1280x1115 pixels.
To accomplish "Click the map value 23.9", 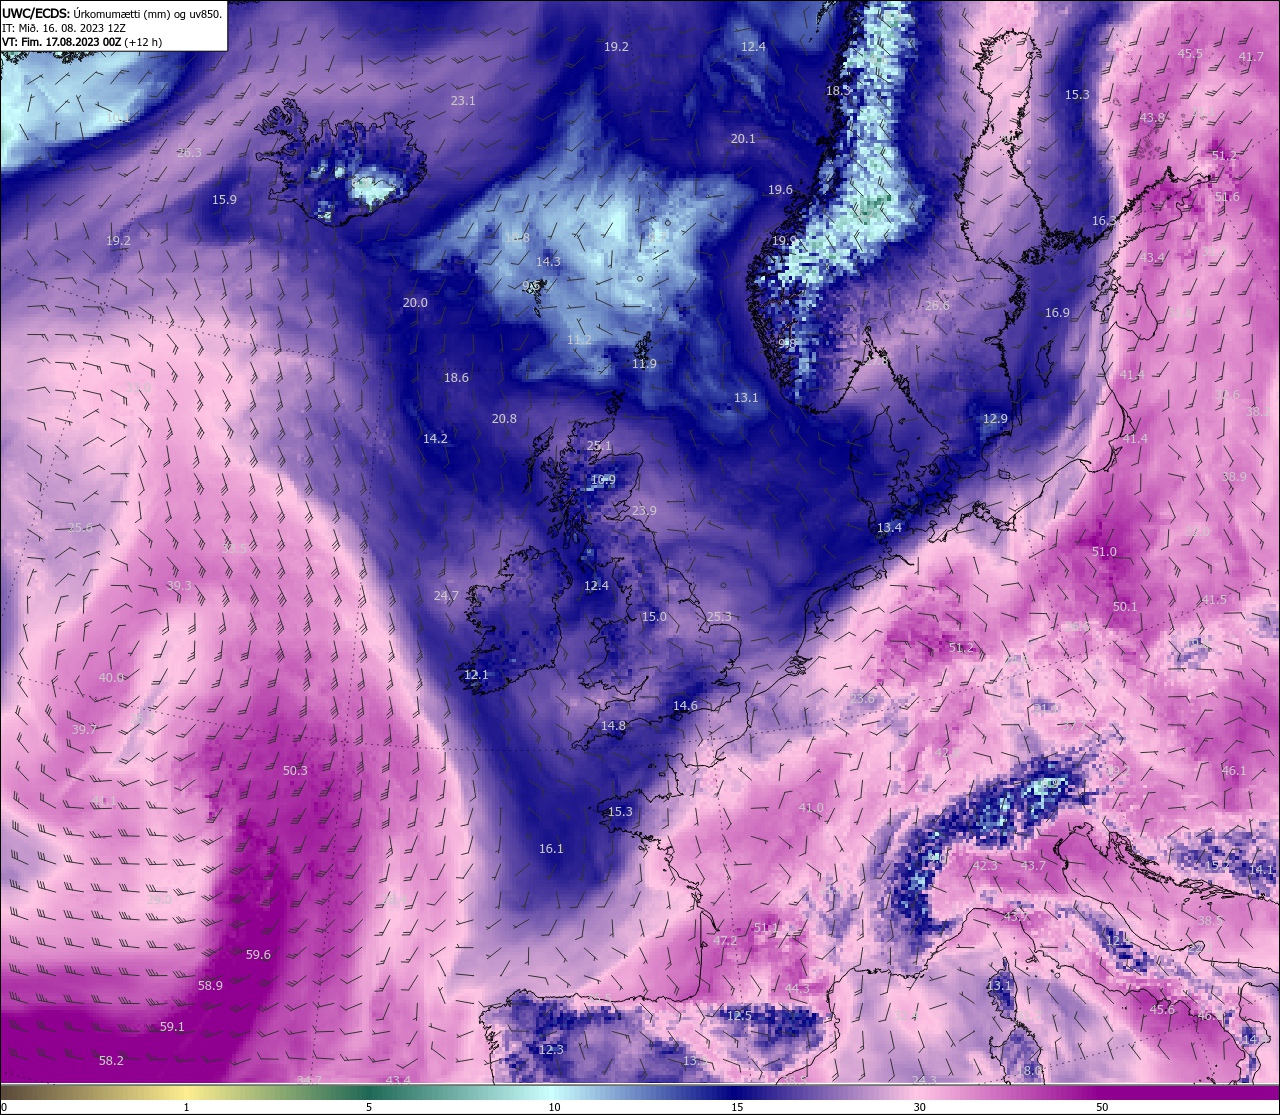I will (x=644, y=511).
